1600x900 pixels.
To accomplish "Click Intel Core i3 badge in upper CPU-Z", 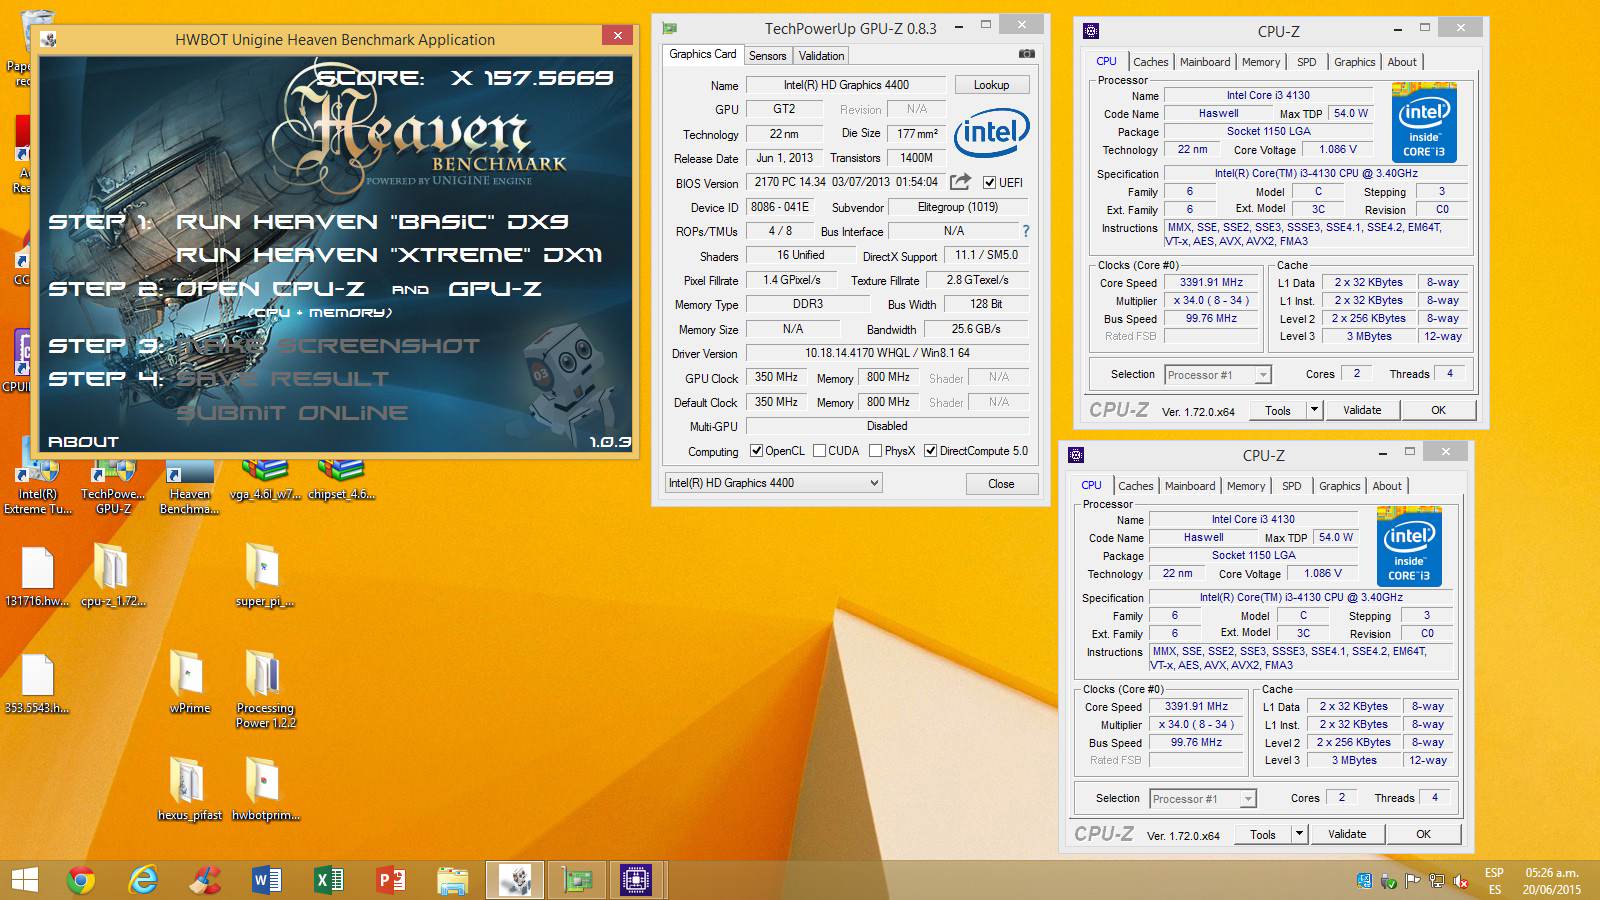I will point(1424,124).
